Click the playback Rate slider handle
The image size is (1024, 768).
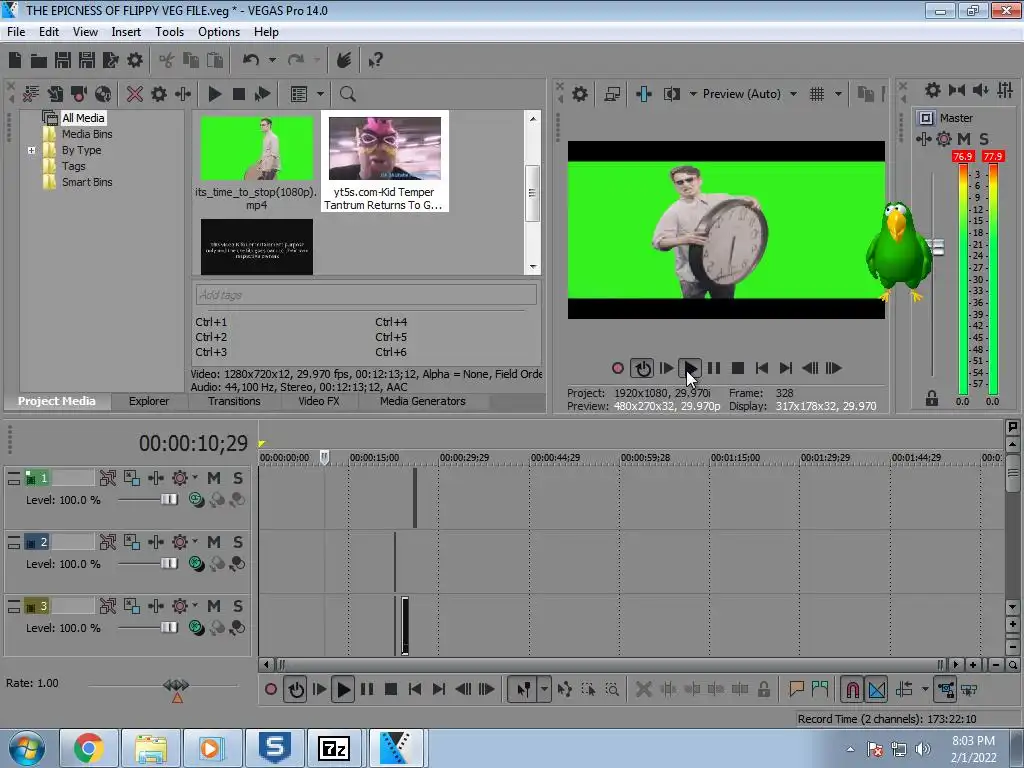(176, 685)
